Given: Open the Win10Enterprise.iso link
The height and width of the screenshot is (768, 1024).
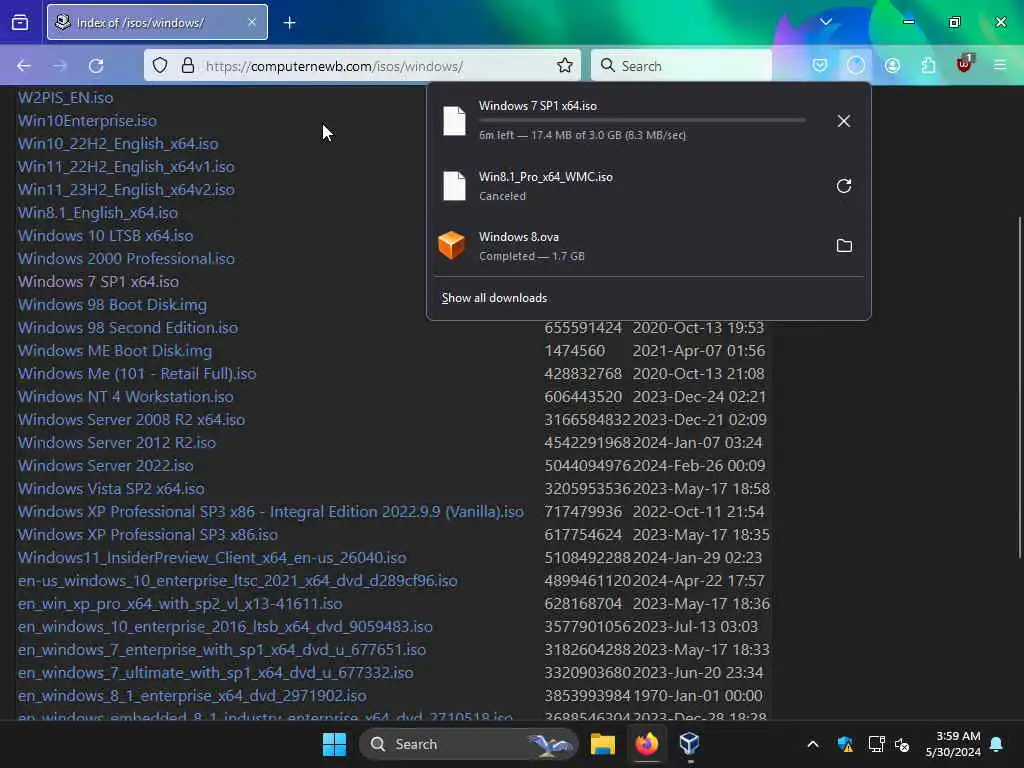Looking at the screenshot, I should click(87, 121).
